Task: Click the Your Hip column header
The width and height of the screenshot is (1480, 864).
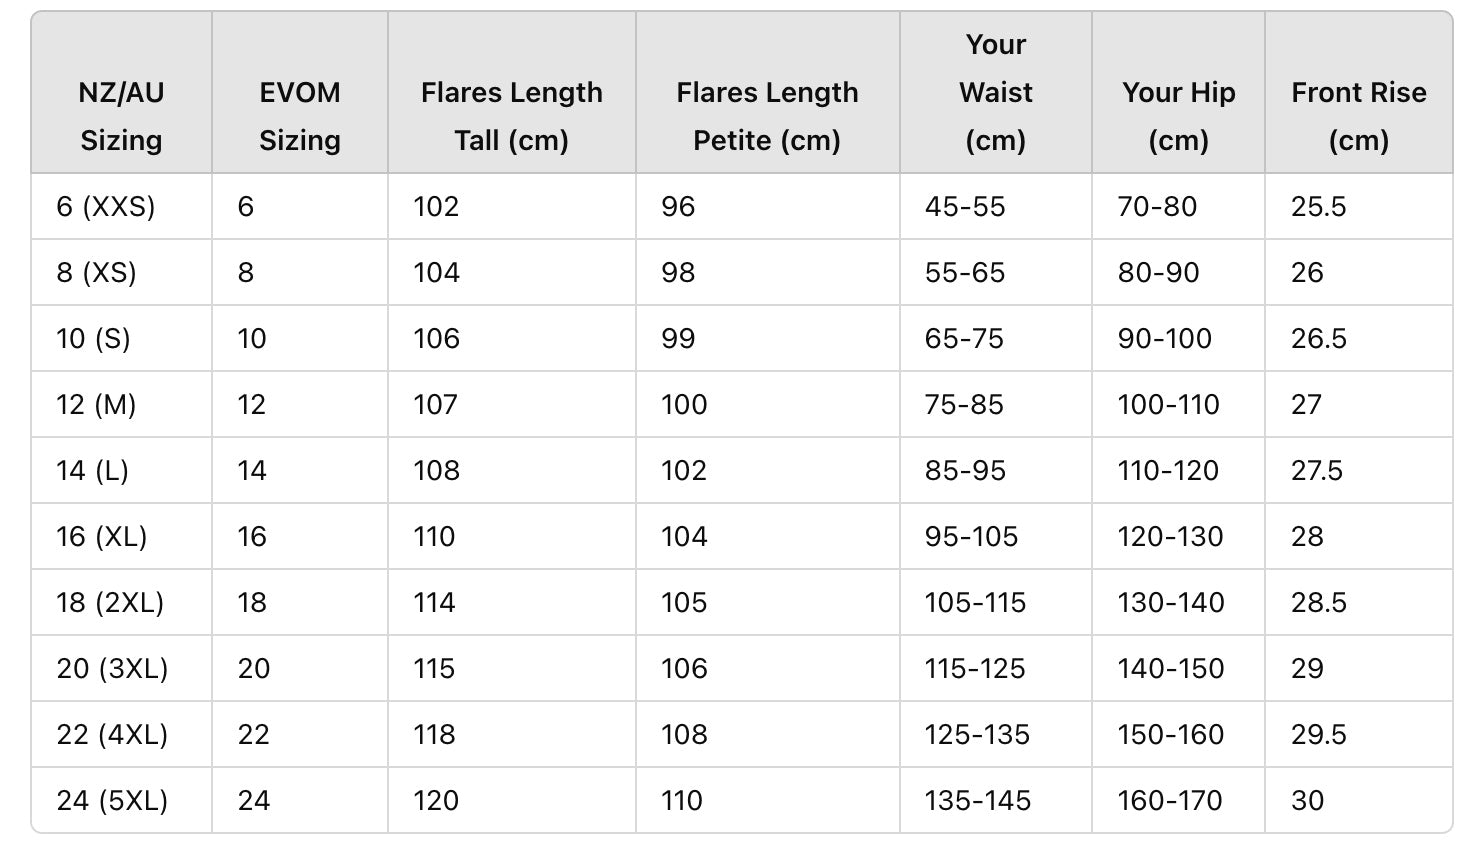Action: (x=1178, y=116)
